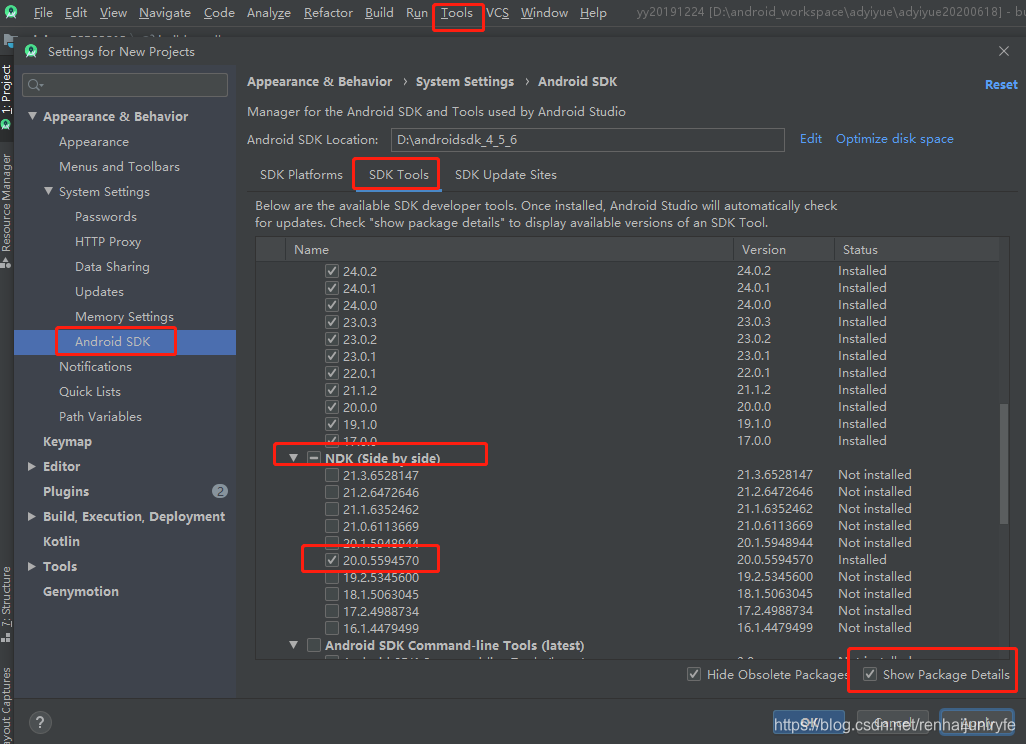Open the File menu
Image resolution: width=1026 pixels, height=744 pixels.
tap(43, 12)
